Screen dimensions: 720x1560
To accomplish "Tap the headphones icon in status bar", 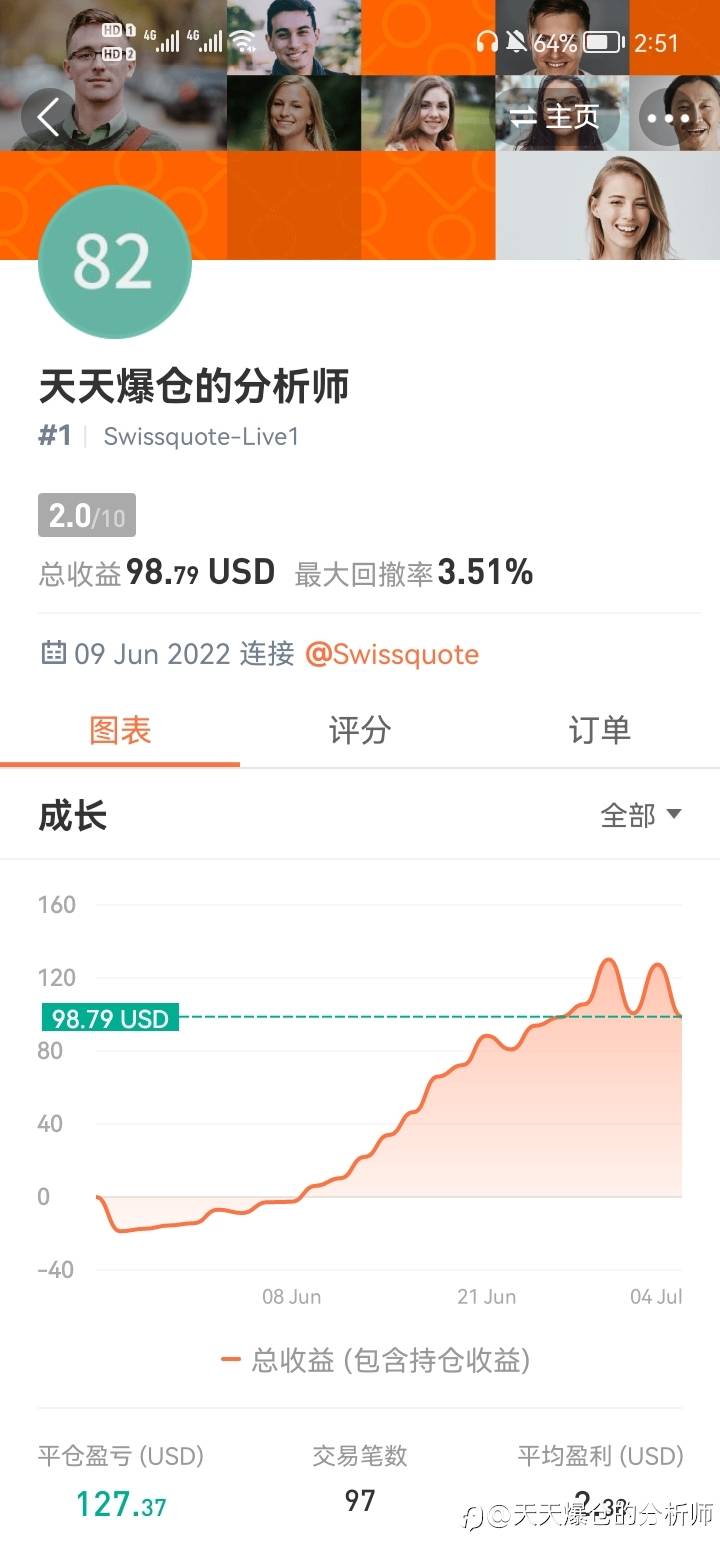I will click(487, 42).
